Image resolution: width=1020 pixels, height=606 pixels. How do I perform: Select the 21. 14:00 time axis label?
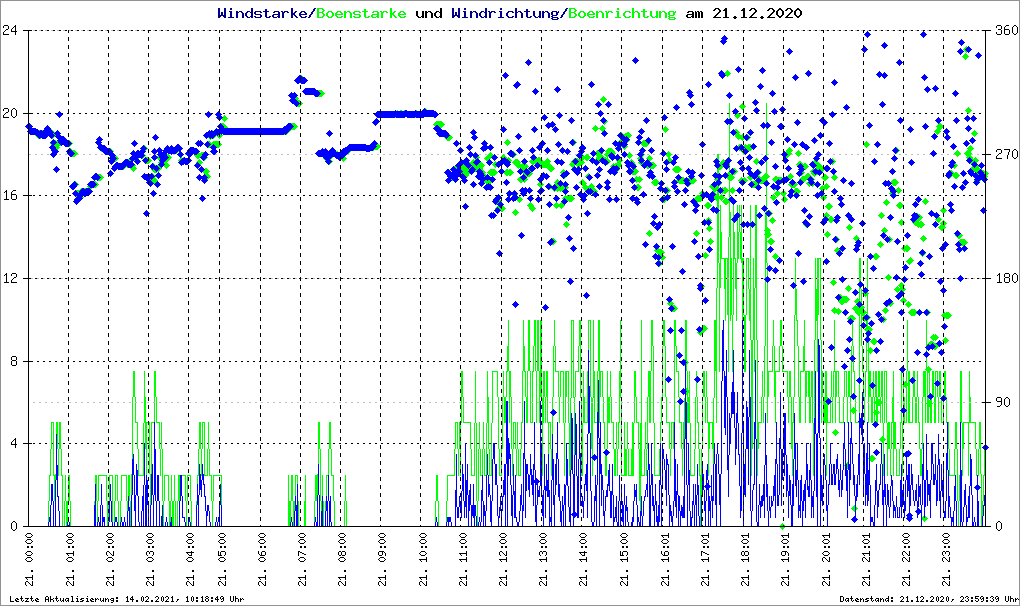tap(583, 562)
